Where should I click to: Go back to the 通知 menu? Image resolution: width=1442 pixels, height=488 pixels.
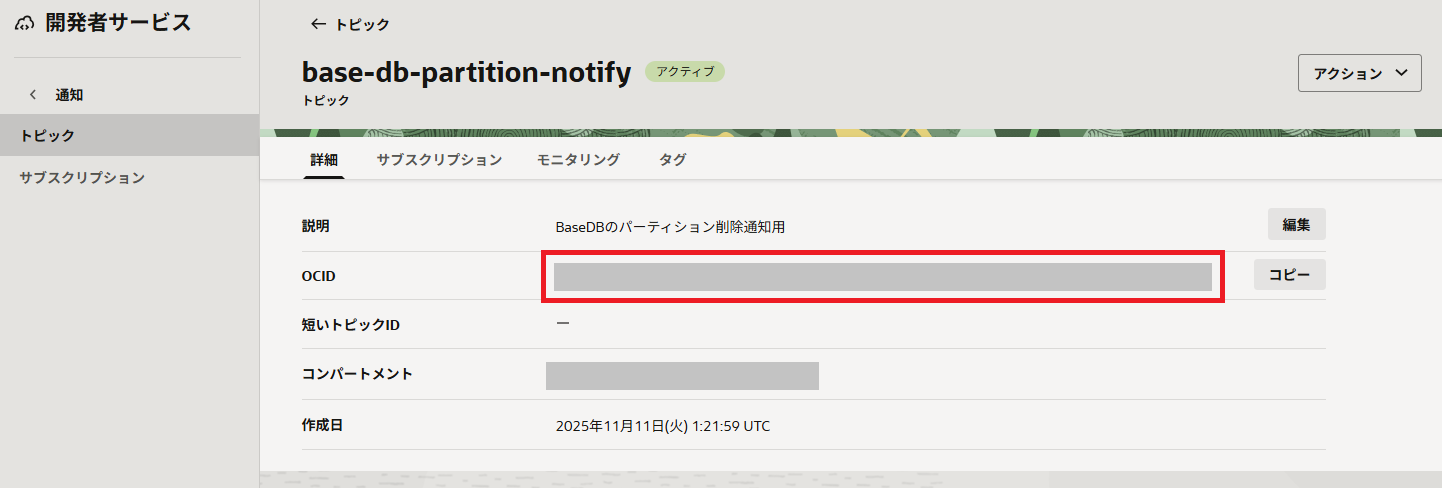click(69, 95)
